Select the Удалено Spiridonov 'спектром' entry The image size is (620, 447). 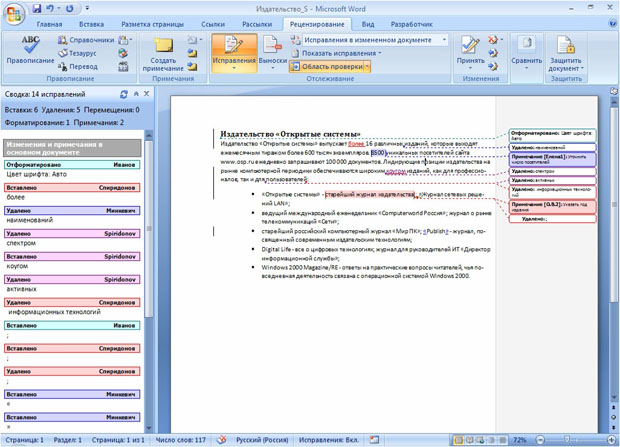pyautogui.click(x=72, y=233)
